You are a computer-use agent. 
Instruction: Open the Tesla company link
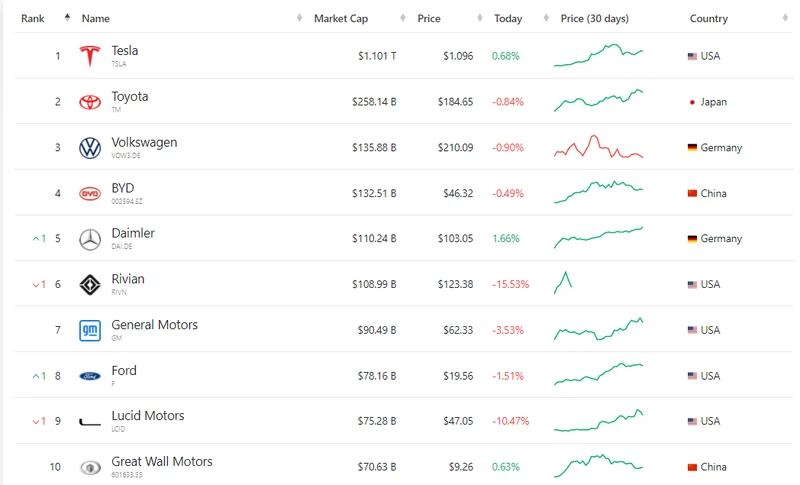pos(124,50)
